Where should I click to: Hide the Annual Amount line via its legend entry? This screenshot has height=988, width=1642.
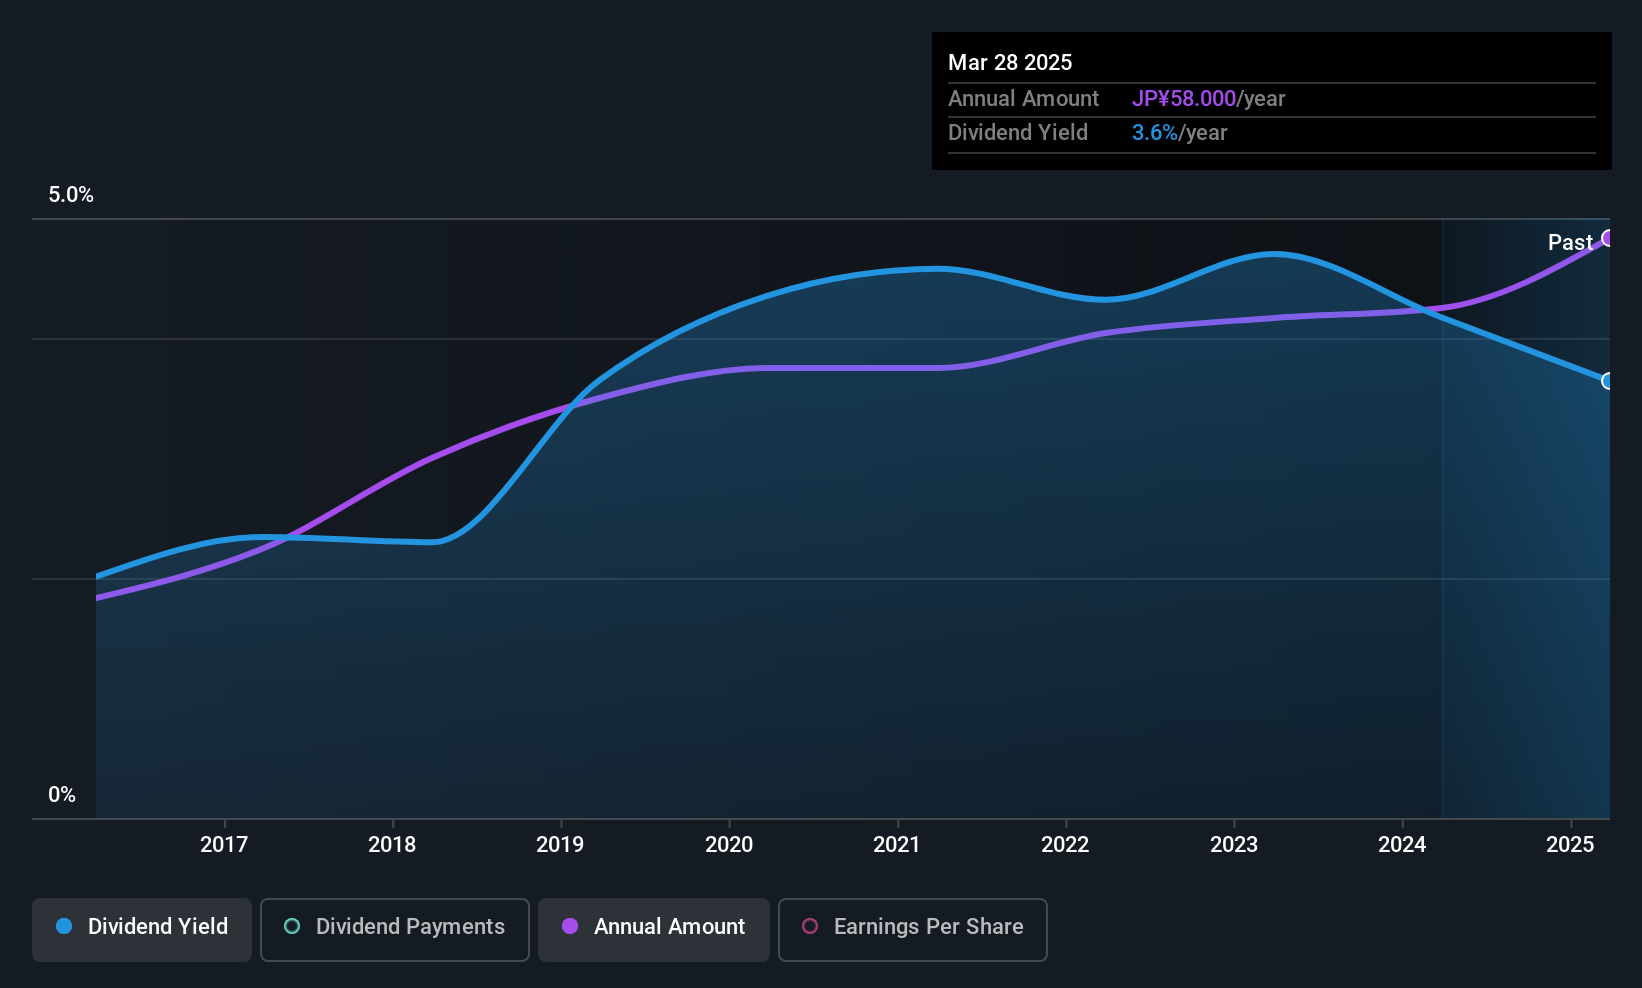(653, 928)
